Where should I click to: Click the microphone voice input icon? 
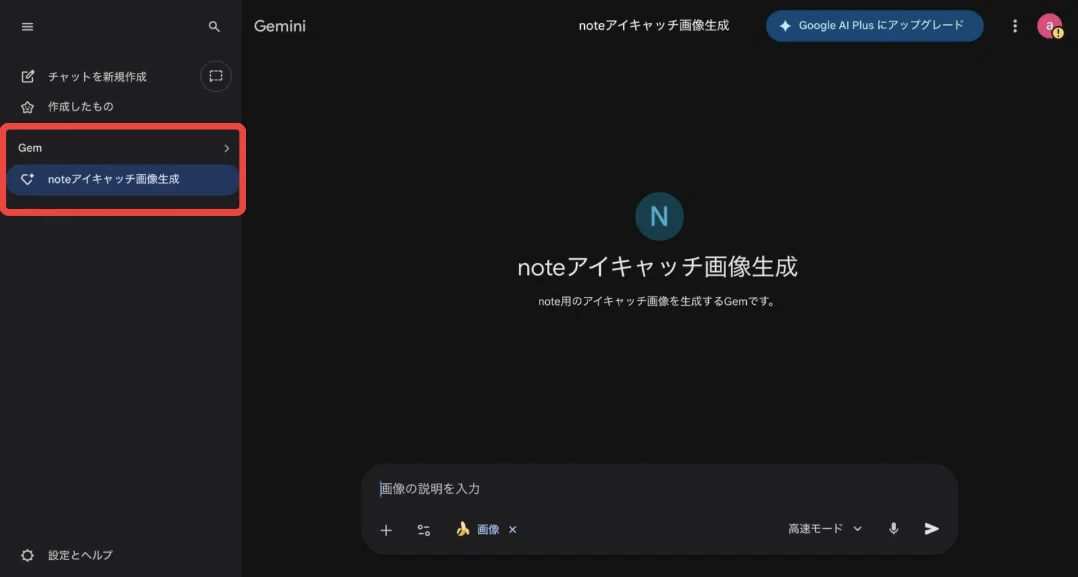[x=894, y=529]
